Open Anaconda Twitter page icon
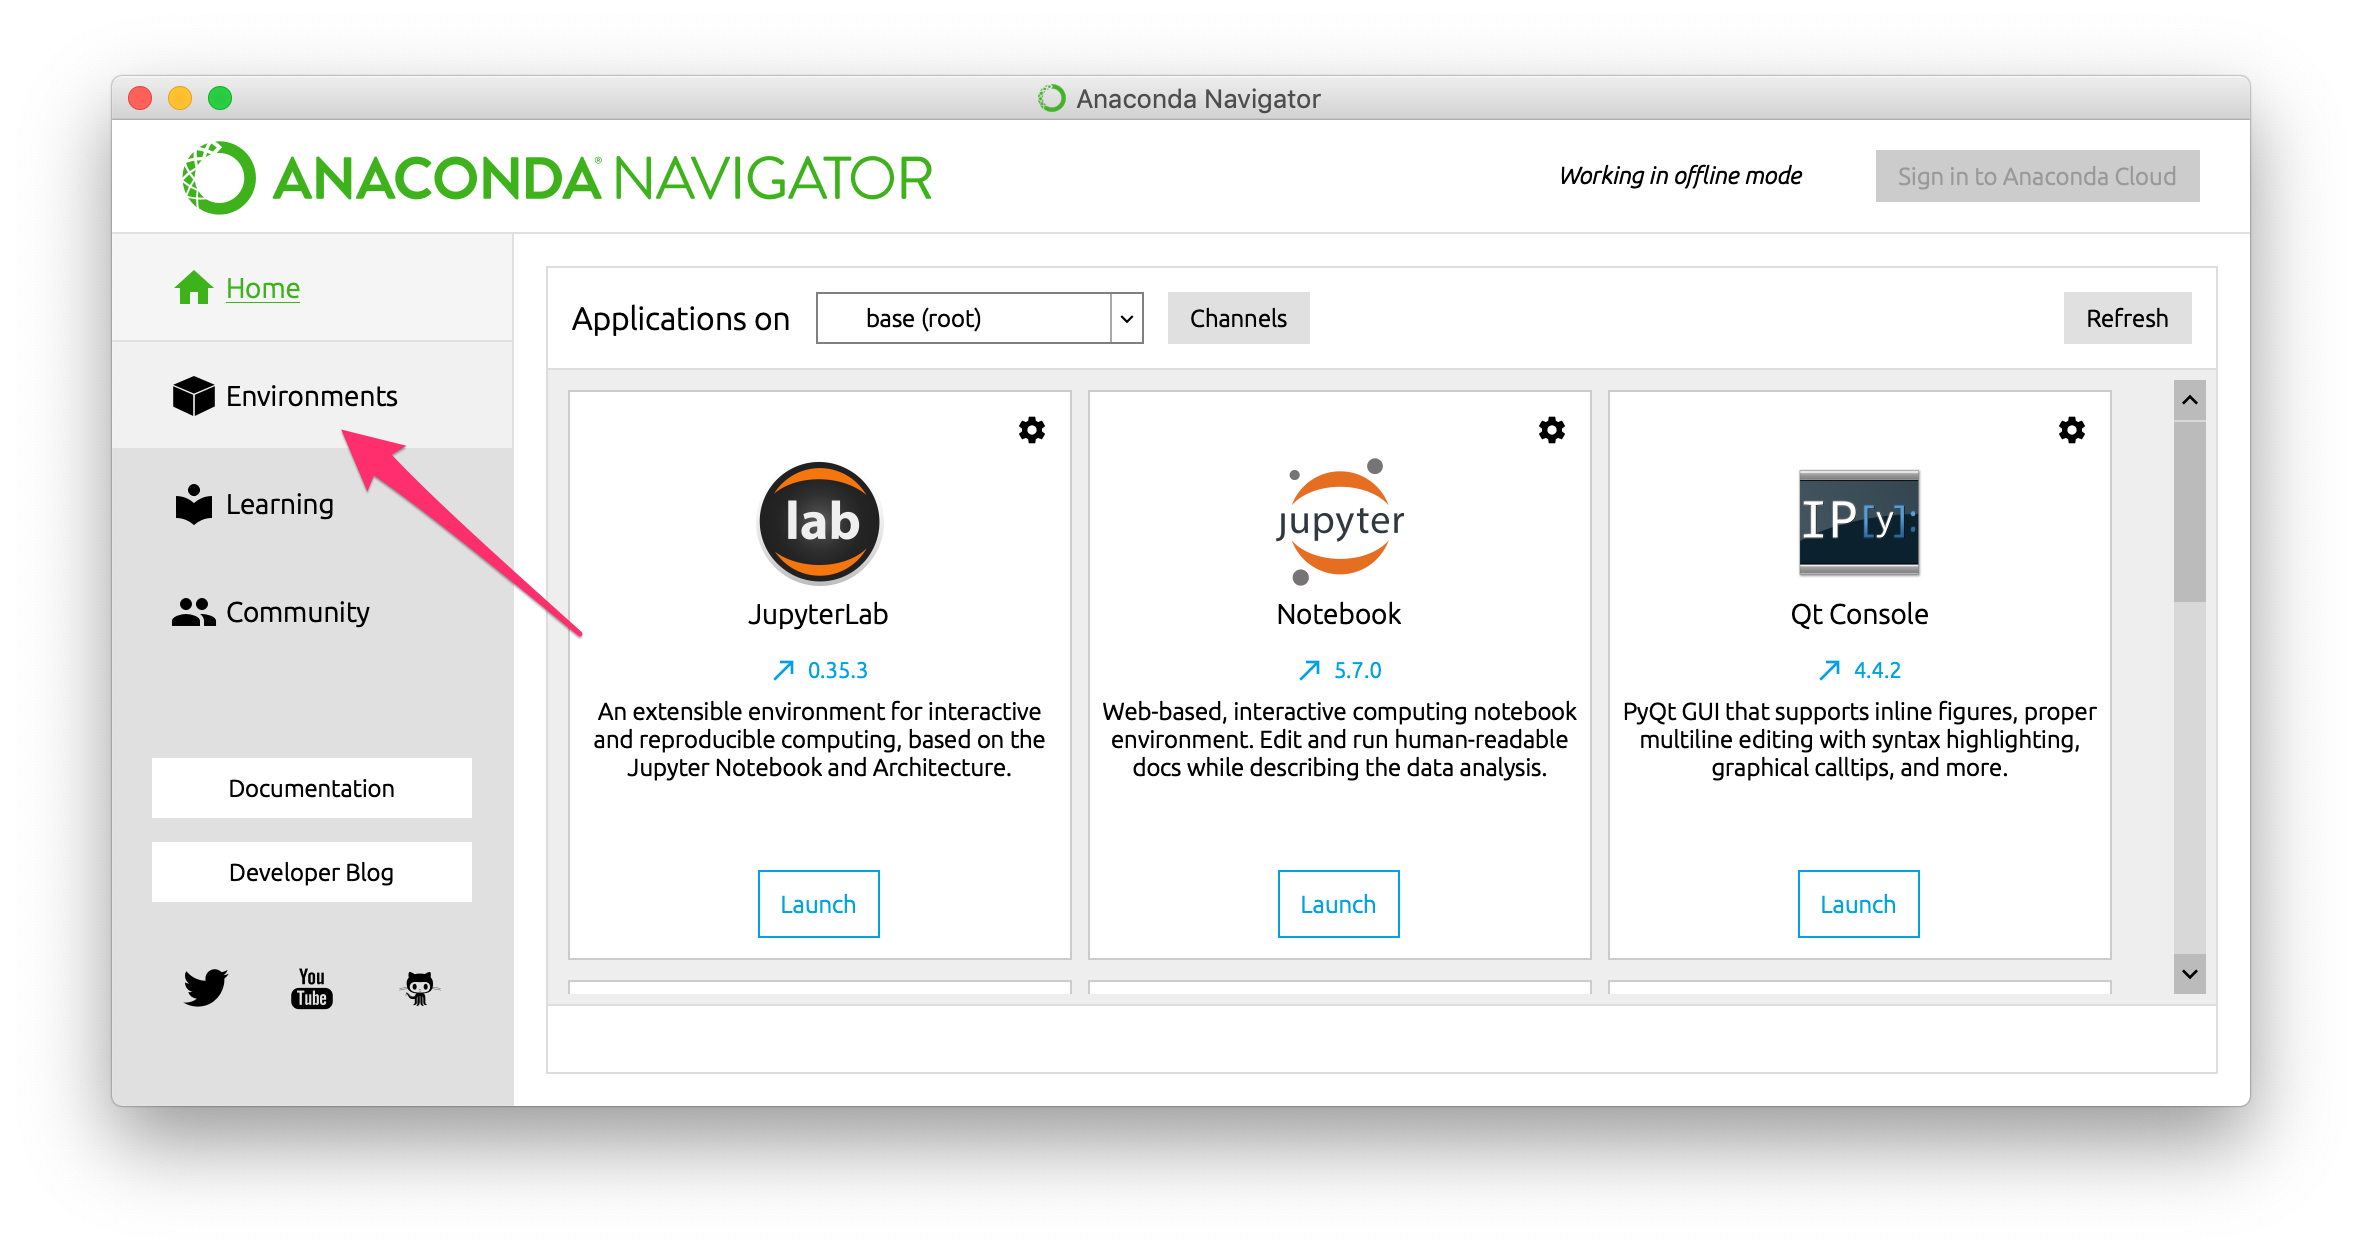Viewport: 2362px width, 1254px height. 206,987
